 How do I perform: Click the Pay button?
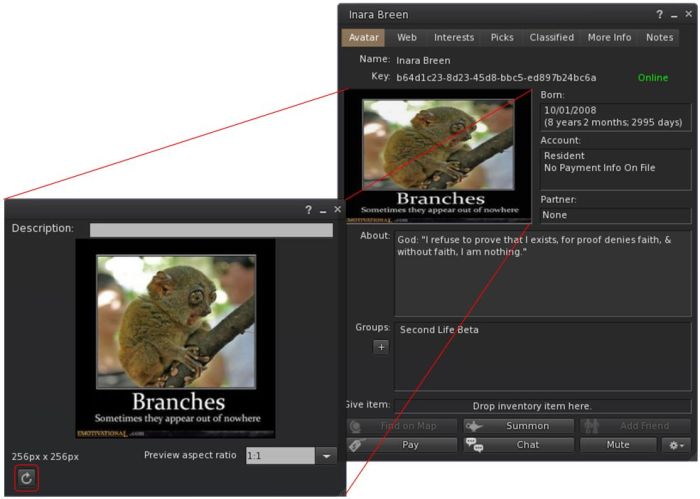(x=402, y=445)
